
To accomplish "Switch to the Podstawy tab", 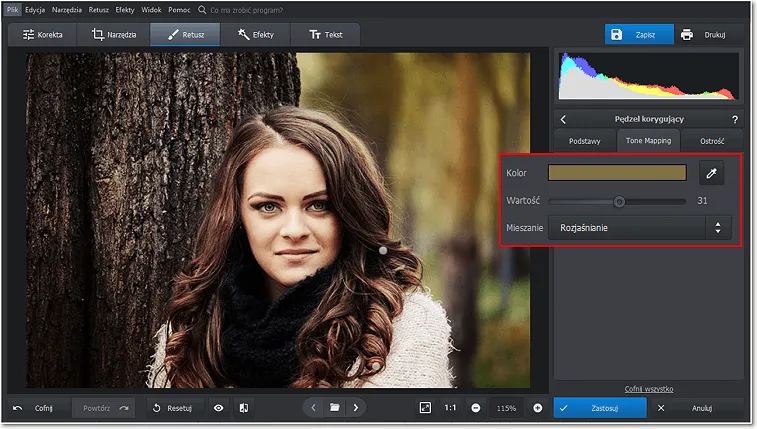I will coord(585,141).
